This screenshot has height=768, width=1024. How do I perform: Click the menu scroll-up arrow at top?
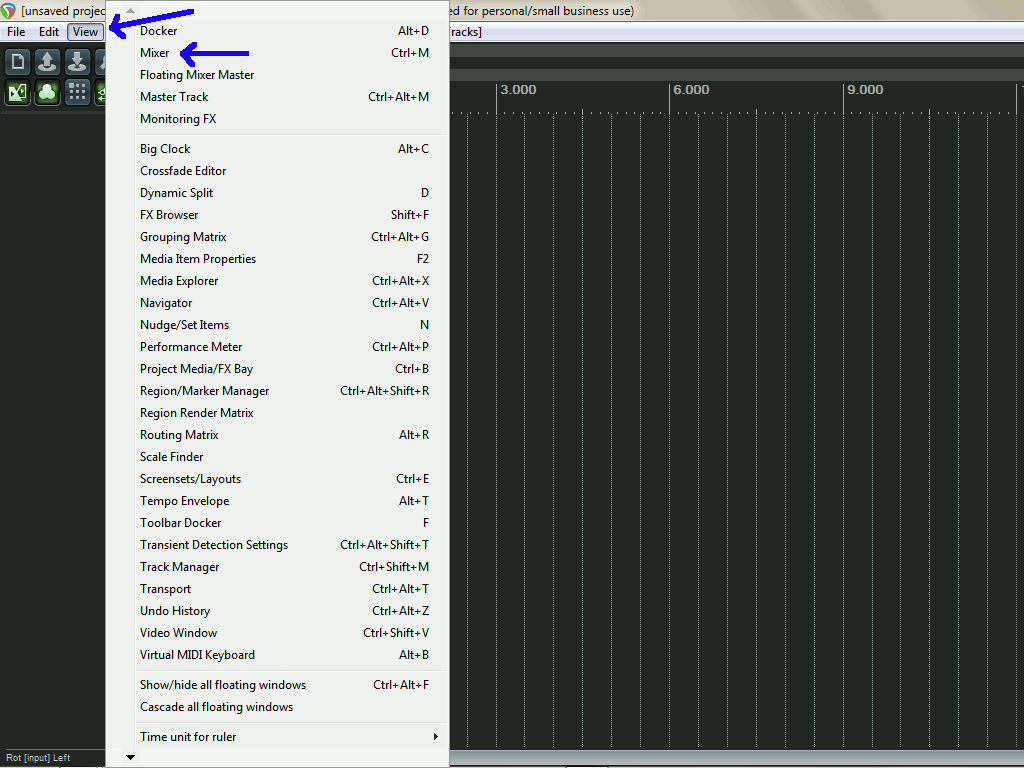130,10
